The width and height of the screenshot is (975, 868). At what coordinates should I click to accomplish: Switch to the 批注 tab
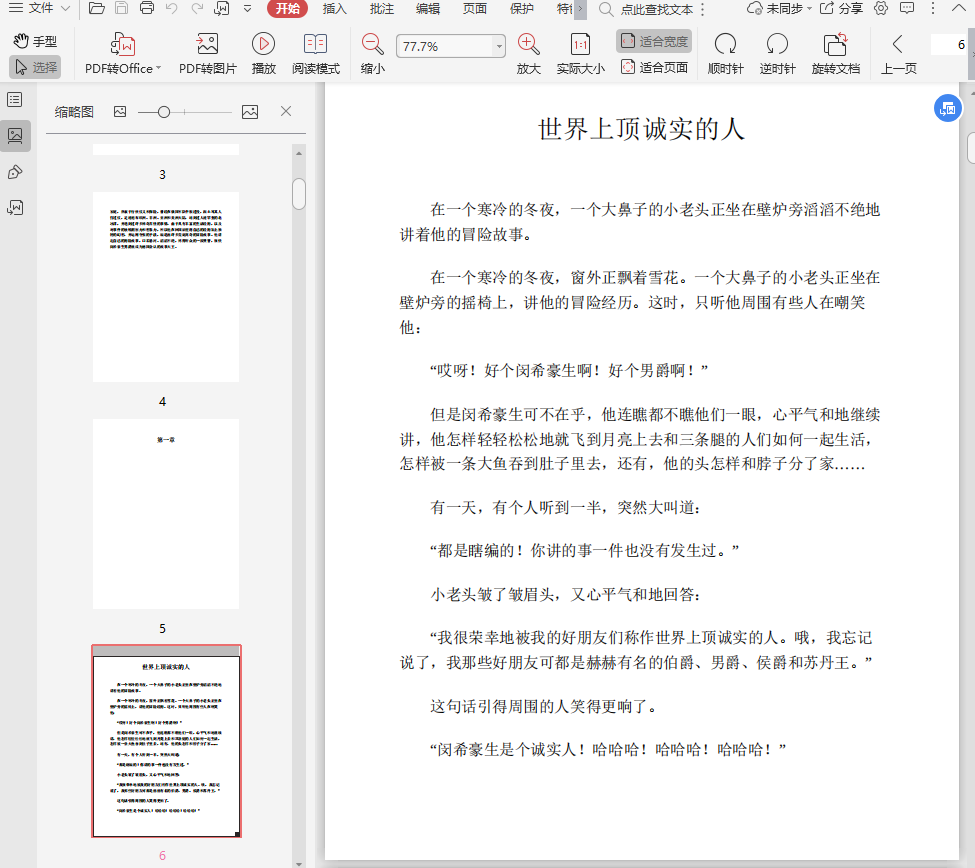pyautogui.click(x=381, y=9)
